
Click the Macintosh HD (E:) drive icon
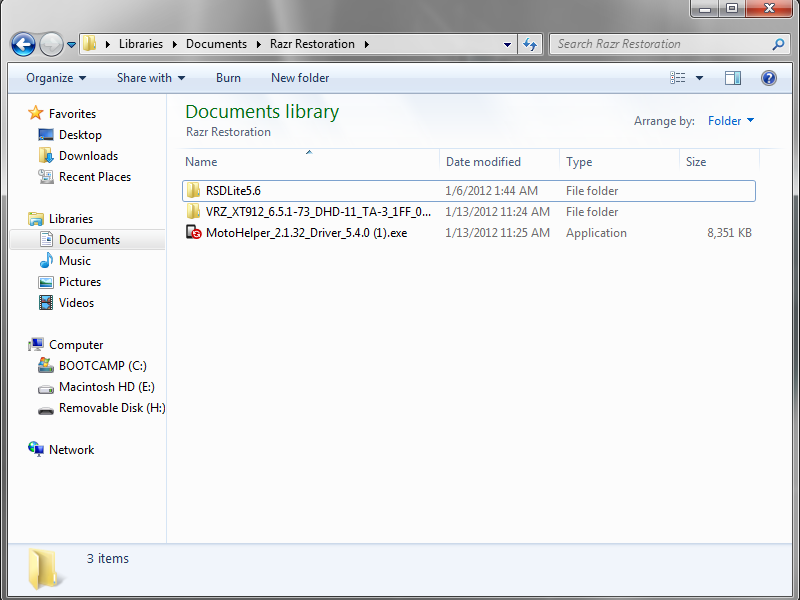pyautogui.click(x=46, y=389)
